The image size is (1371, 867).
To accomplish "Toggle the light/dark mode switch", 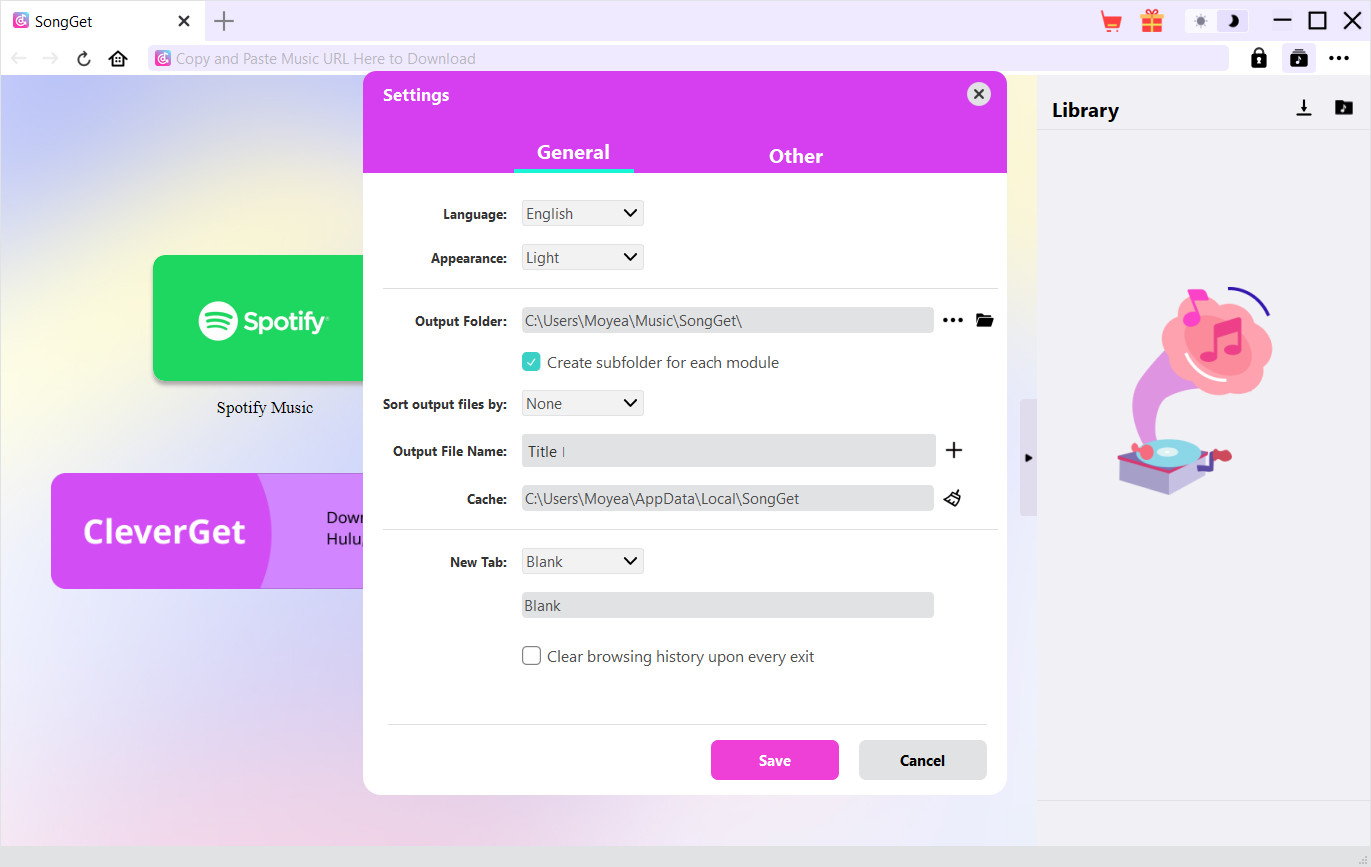I will [1217, 21].
